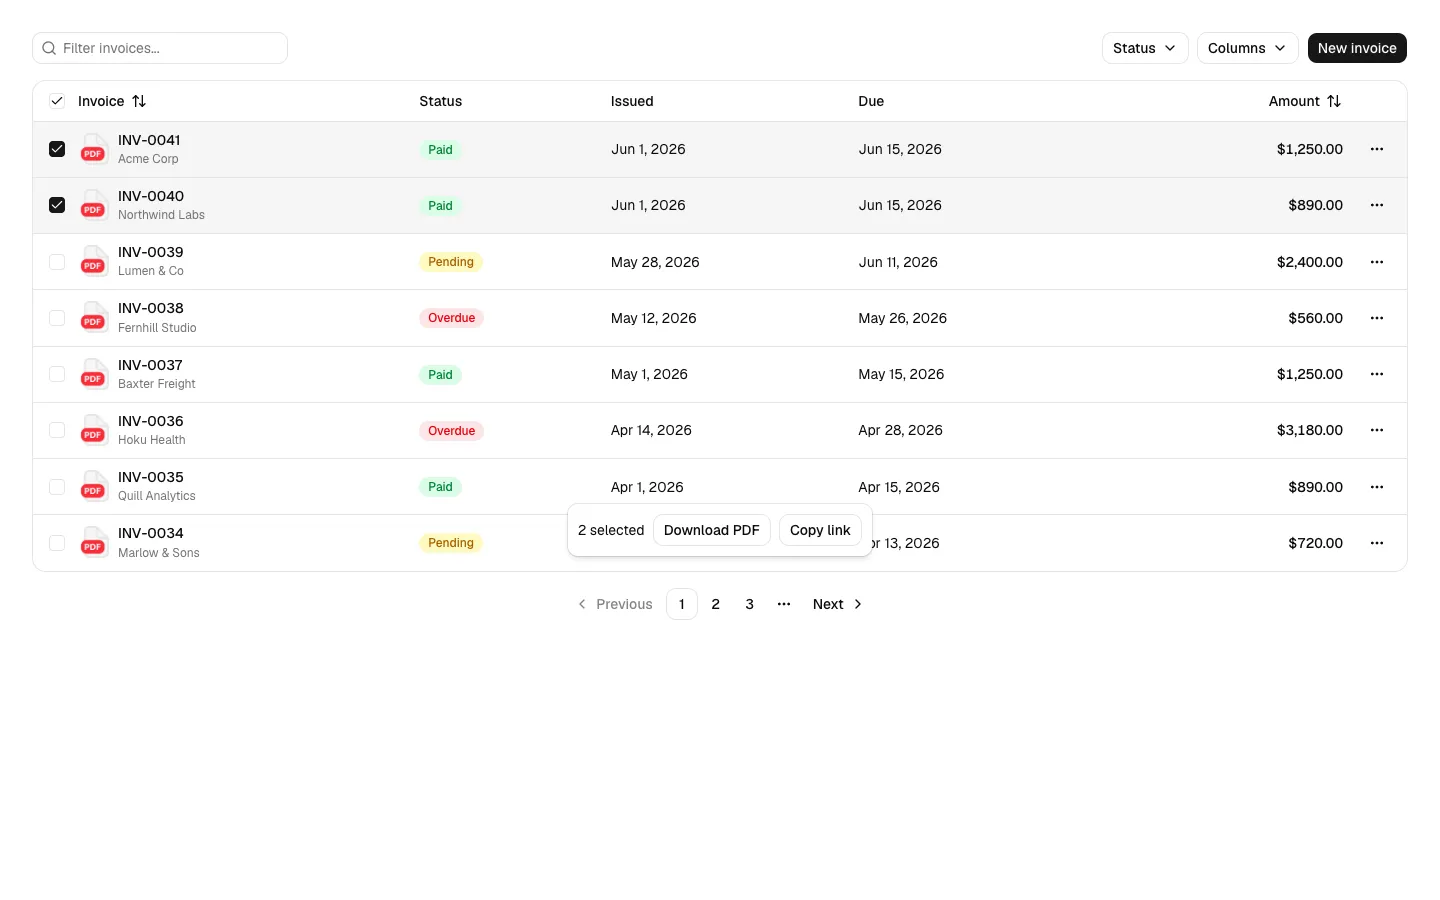The height and width of the screenshot is (900, 1440).
Task: Uncheck the INV-0041 row checkbox
Action: pyautogui.click(x=57, y=149)
